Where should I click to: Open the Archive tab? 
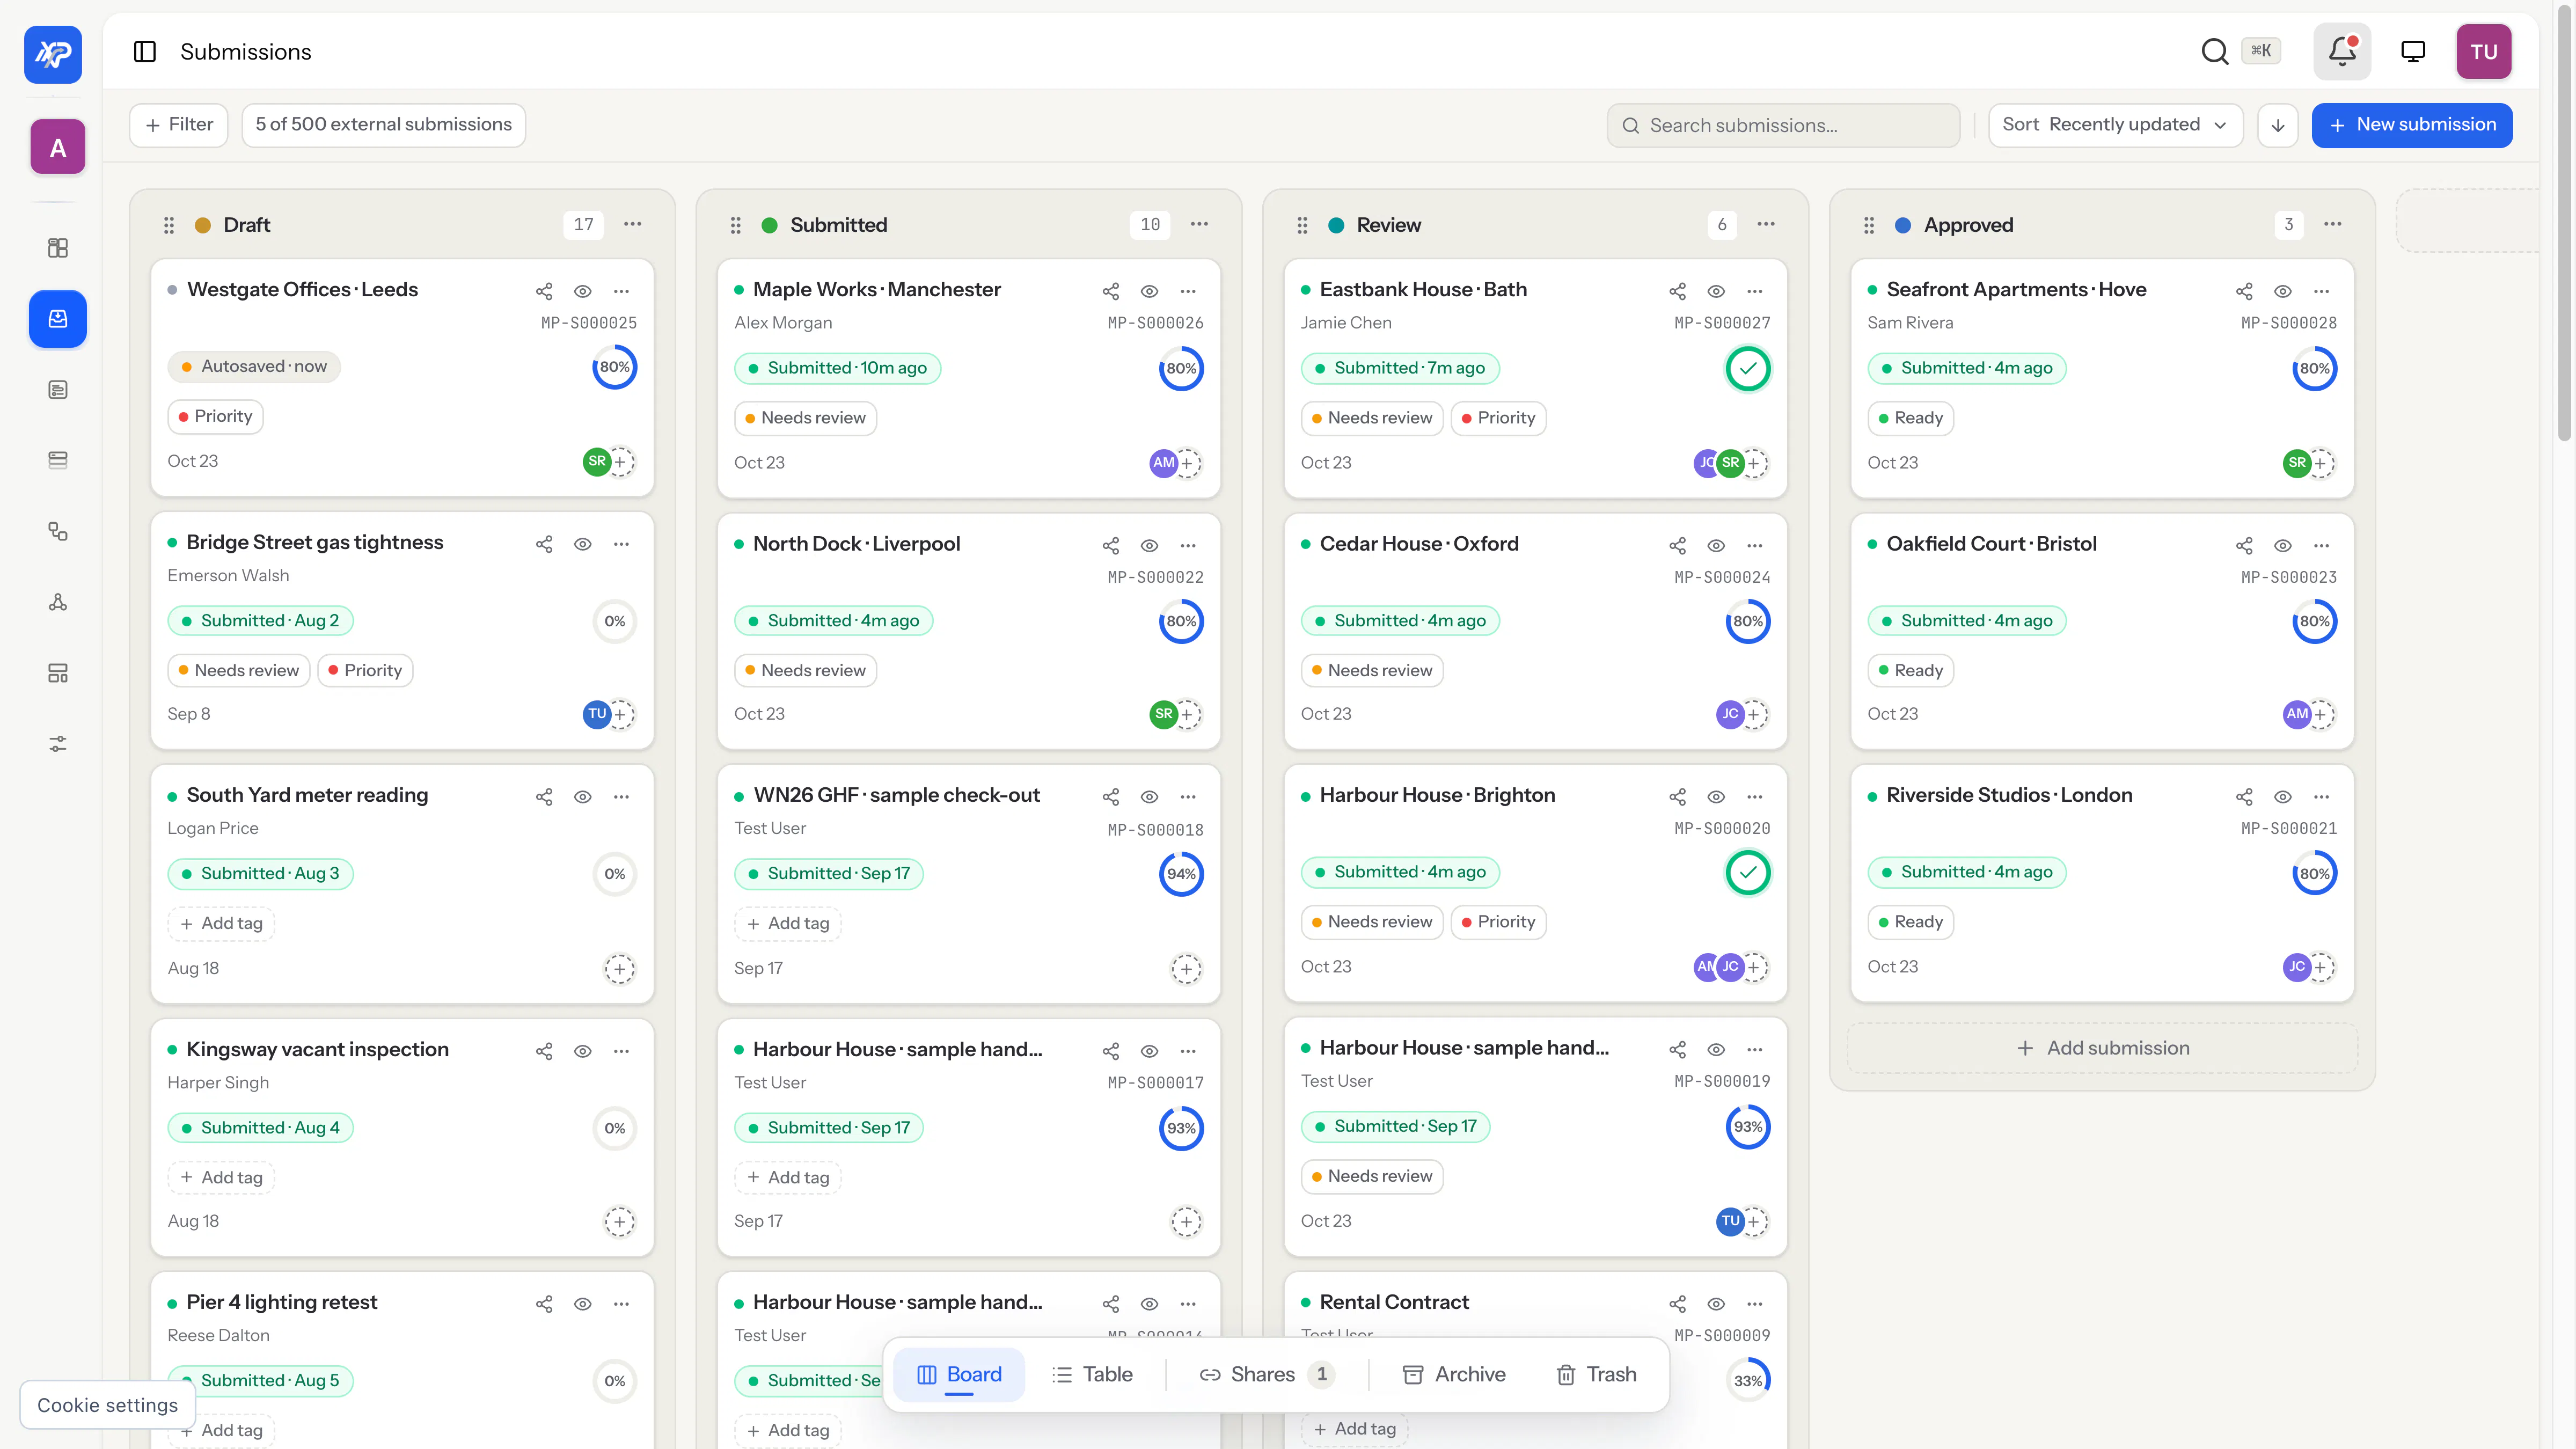tap(1454, 1375)
